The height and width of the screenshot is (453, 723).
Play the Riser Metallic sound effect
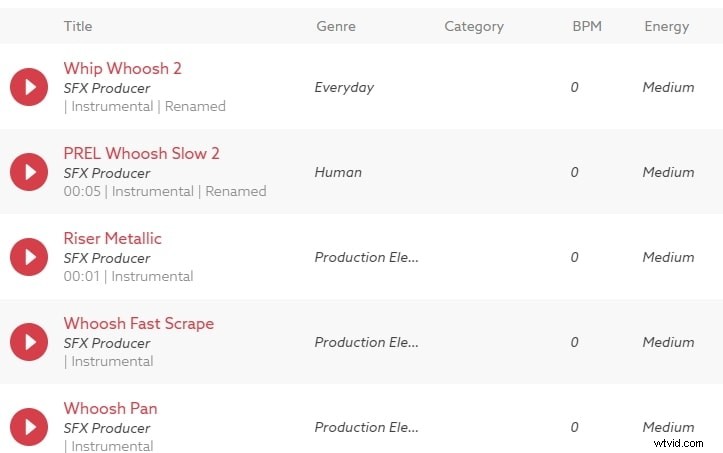pos(29,257)
